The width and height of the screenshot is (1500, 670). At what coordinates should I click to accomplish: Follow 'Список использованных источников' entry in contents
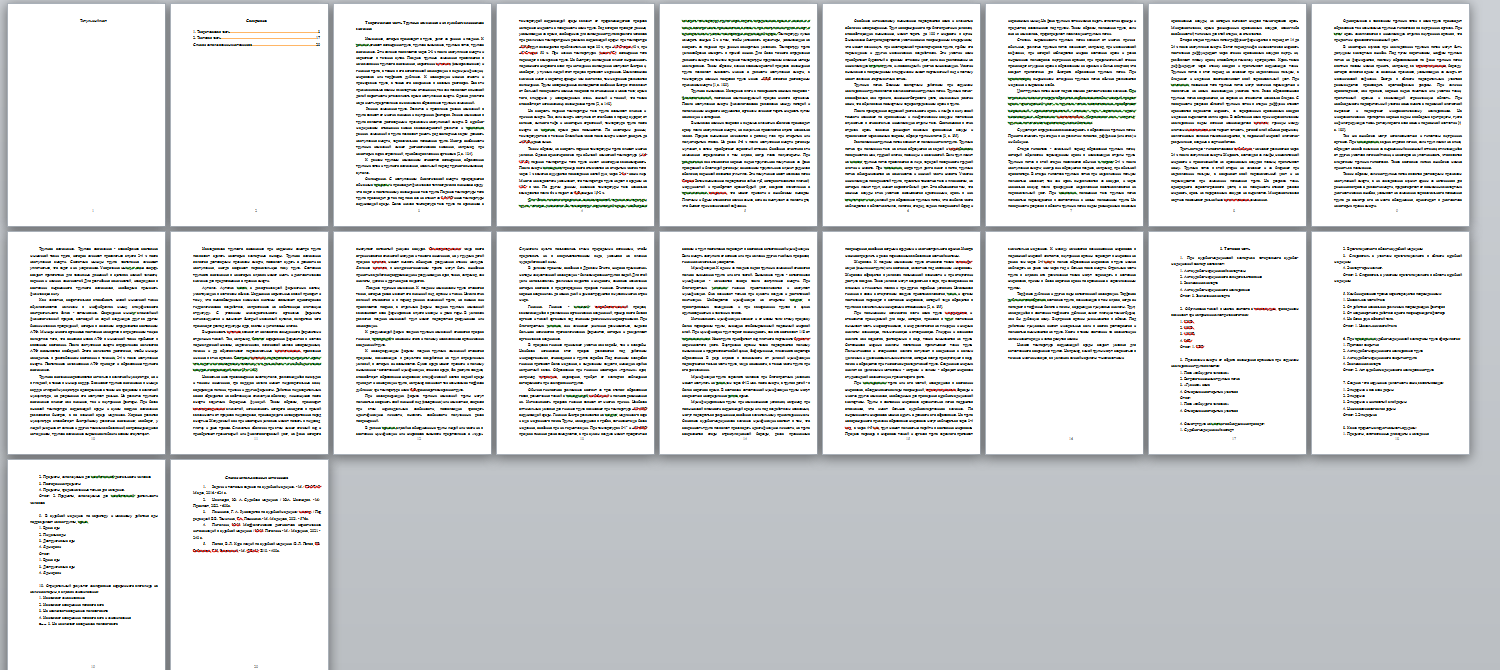pos(256,44)
